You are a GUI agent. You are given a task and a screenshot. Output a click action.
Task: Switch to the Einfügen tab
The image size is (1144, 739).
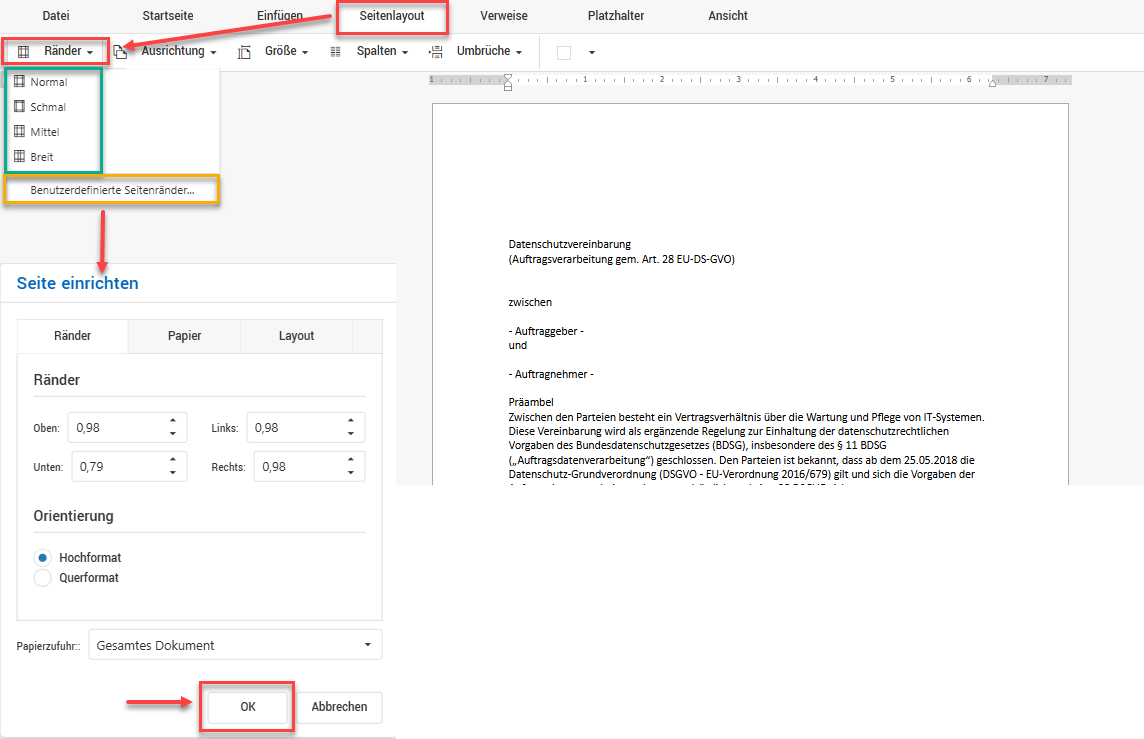pos(279,15)
